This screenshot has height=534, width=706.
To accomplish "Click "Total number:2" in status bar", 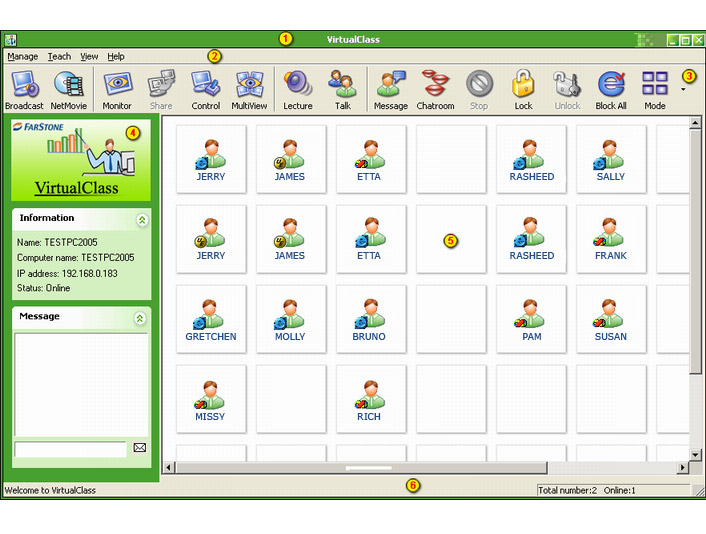I will click(567, 490).
